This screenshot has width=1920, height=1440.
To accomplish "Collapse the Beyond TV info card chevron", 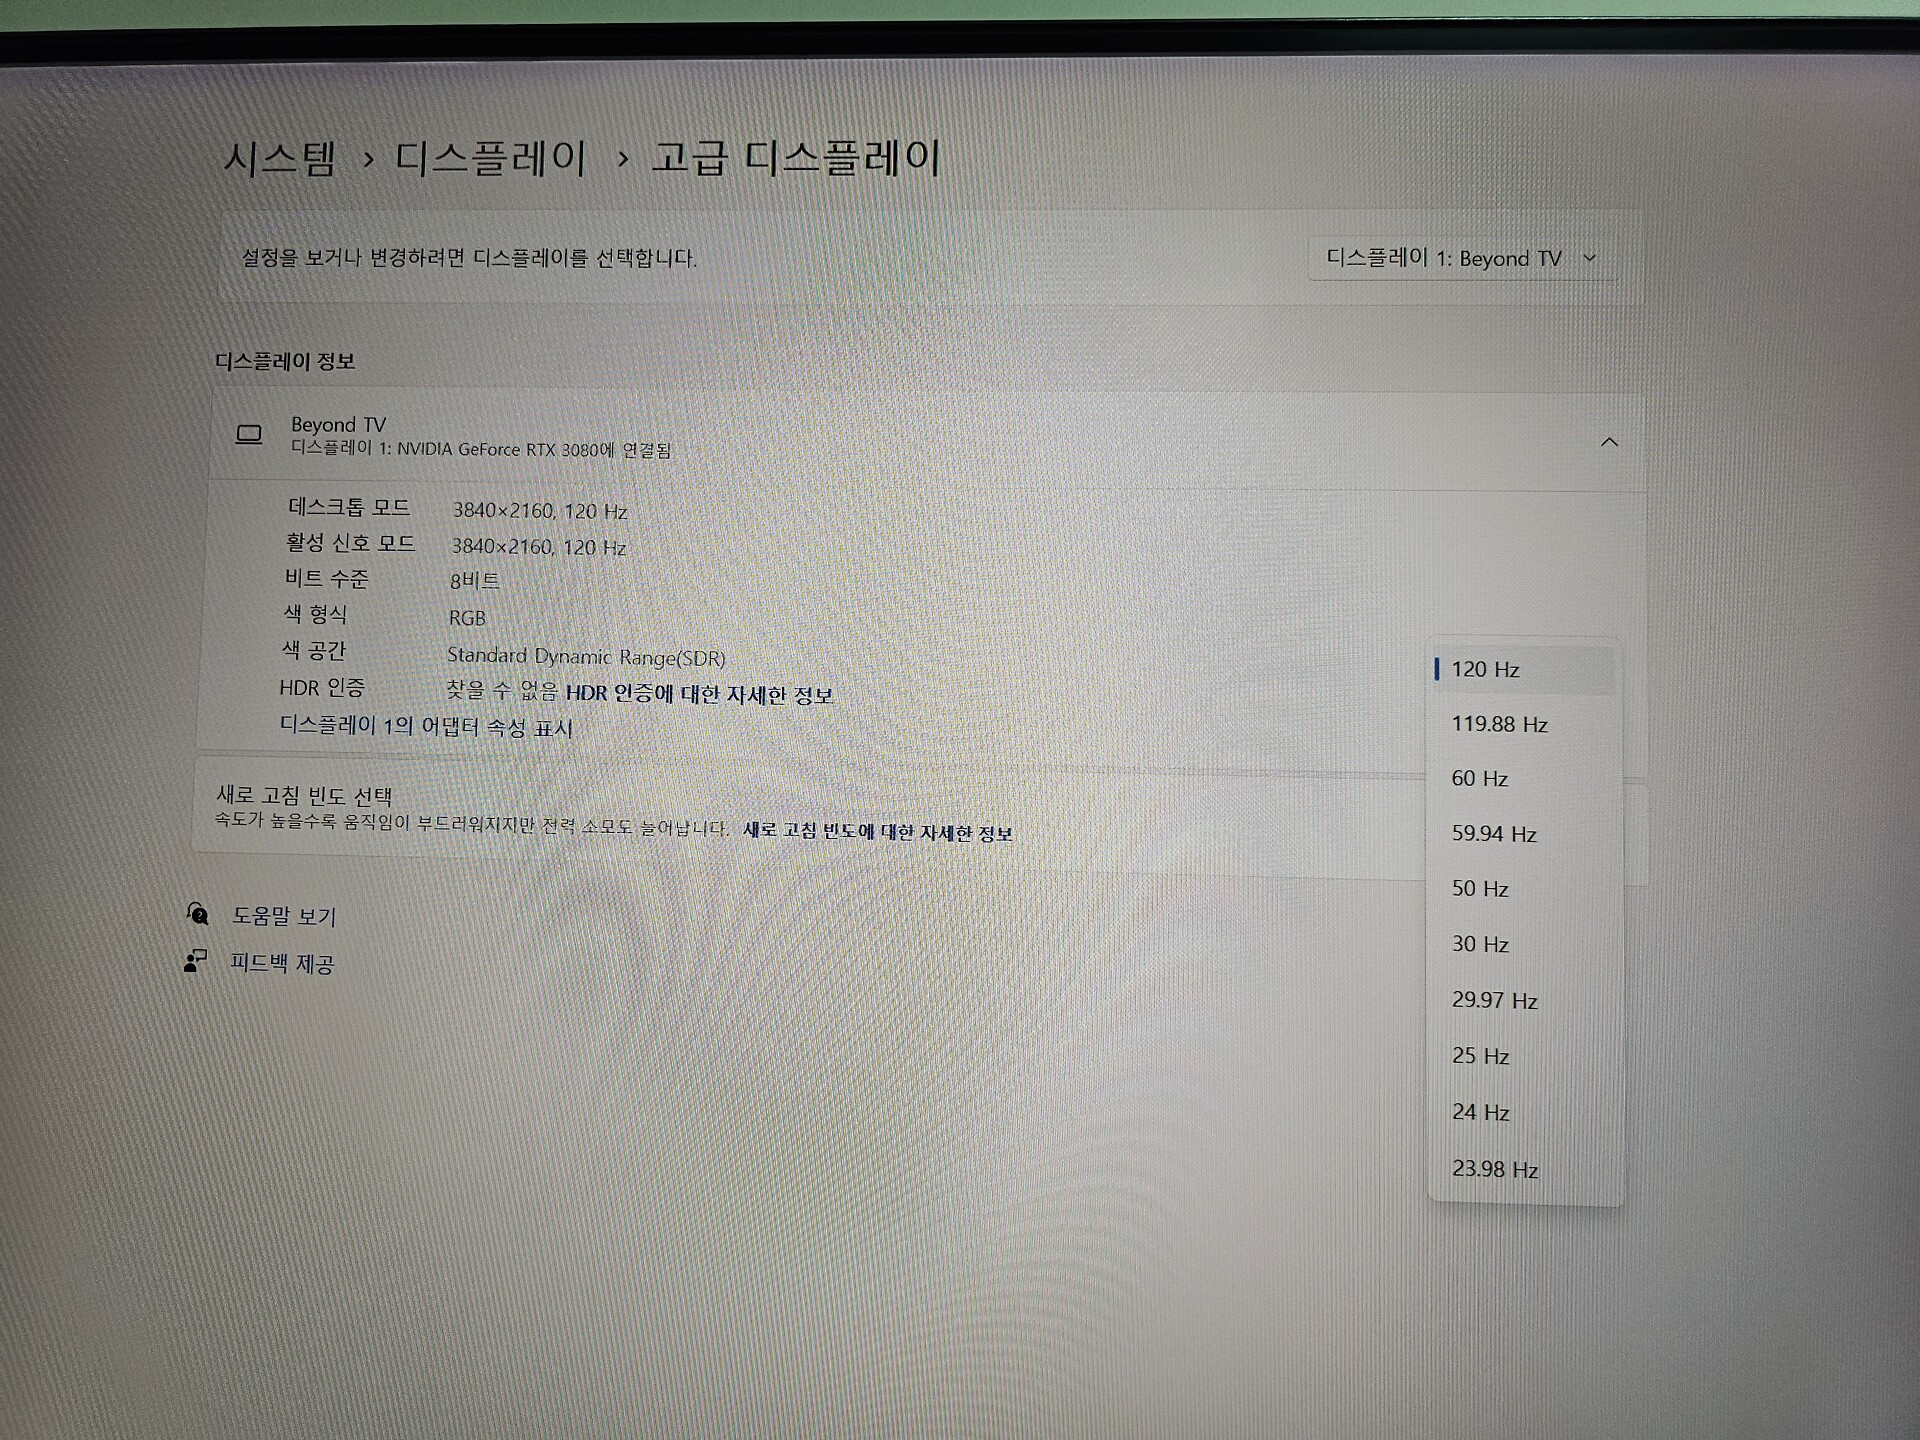I will pyautogui.click(x=1608, y=442).
